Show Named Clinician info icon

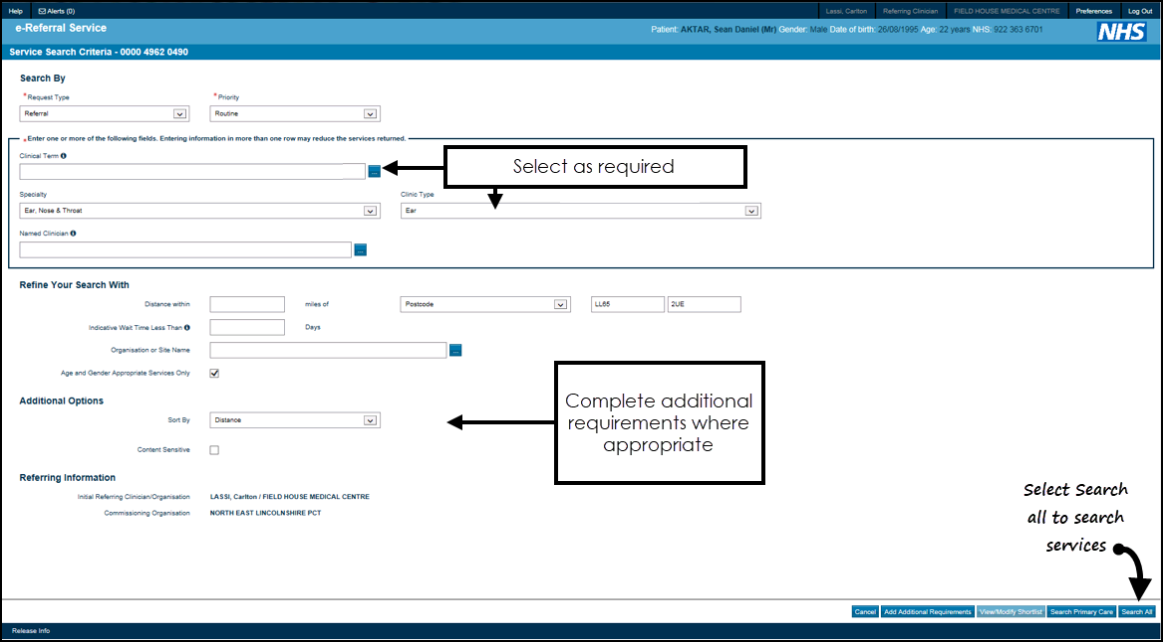(x=73, y=233)
